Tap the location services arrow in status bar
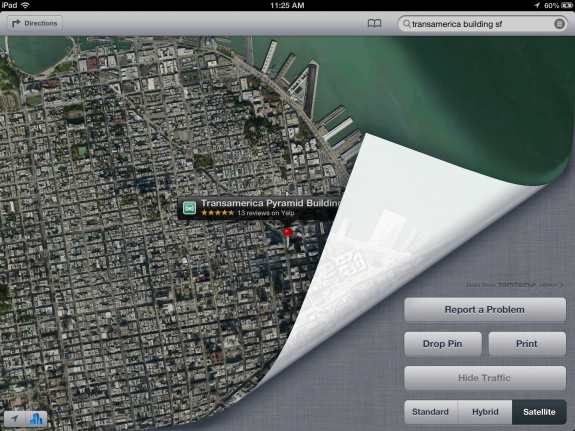575x431 pixels. coord(537,6)
